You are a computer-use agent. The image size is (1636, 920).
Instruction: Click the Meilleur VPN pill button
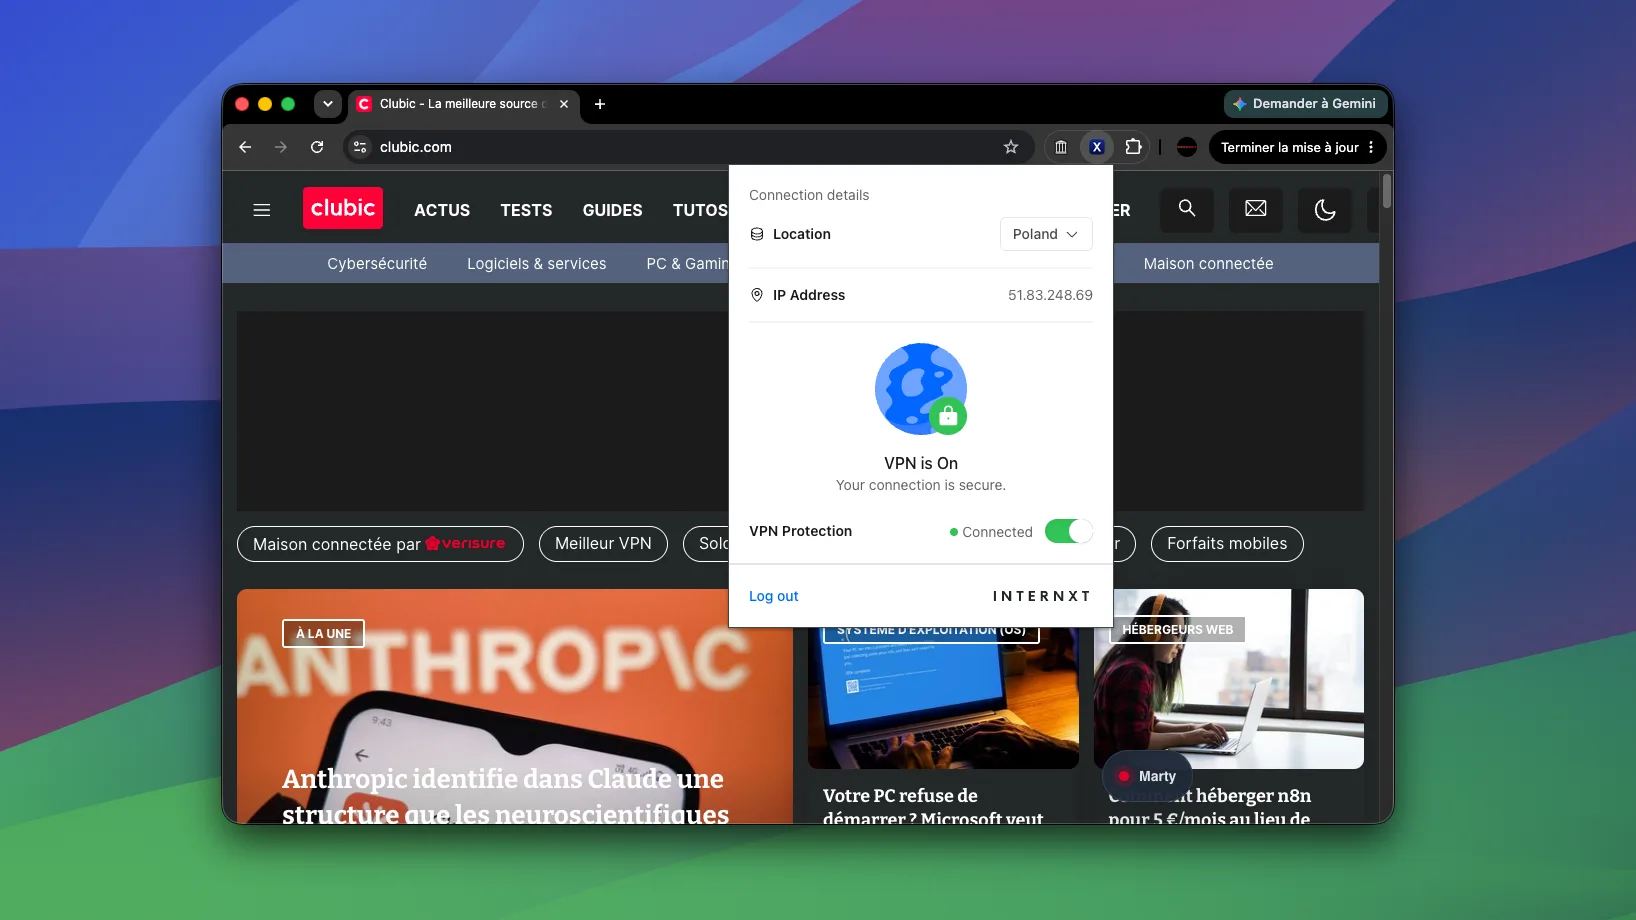(603, 544)
